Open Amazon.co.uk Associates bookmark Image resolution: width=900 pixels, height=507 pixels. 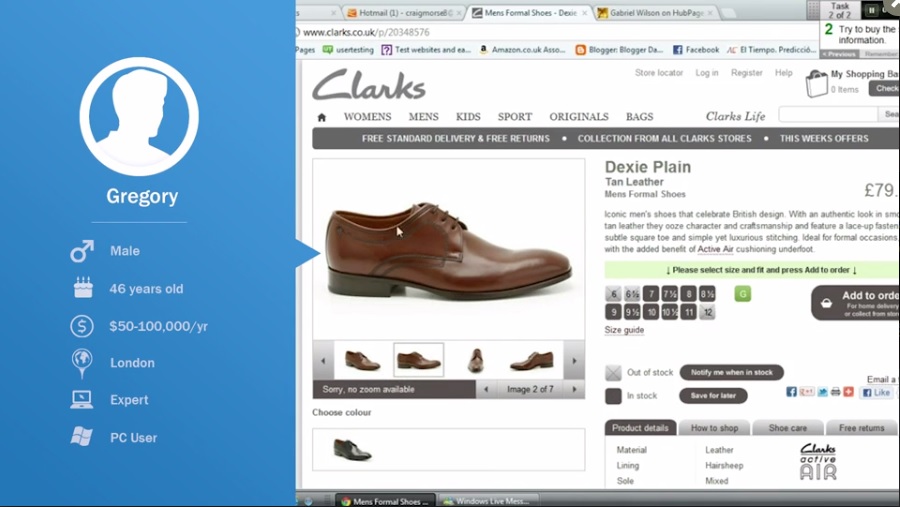pyautogui.click(x=522, y=50)
